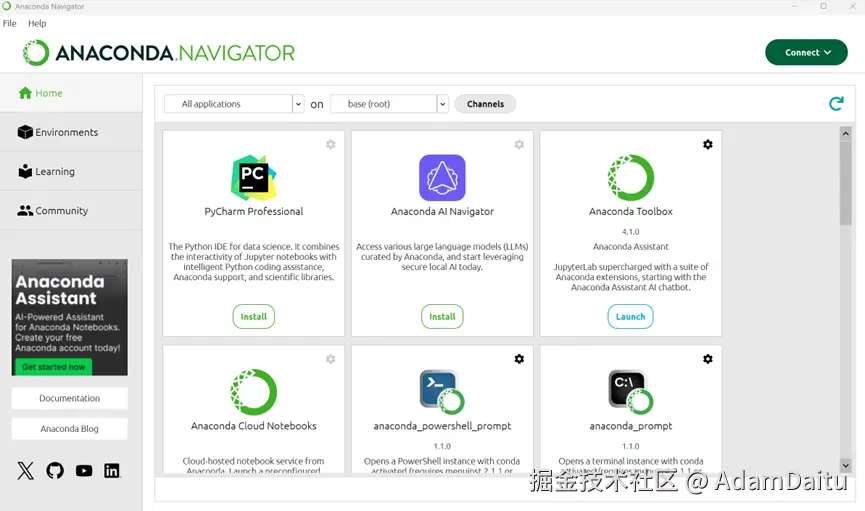865x511 pixels.
Task: Open the GitHub social icon
Action: click(55, 471)
